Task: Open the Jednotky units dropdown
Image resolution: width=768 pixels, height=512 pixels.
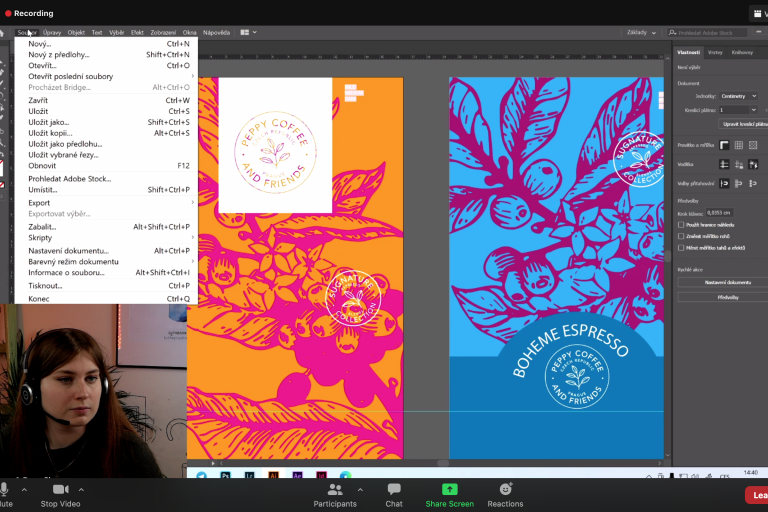Action: pyautogui.click(x=738, y=96)
